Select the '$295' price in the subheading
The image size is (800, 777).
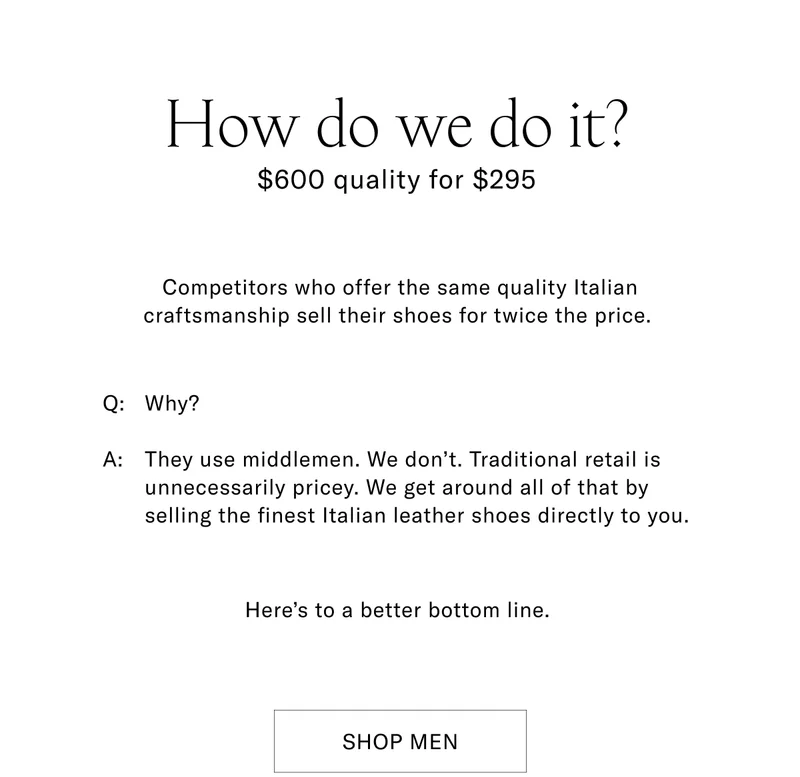point(504,181)
